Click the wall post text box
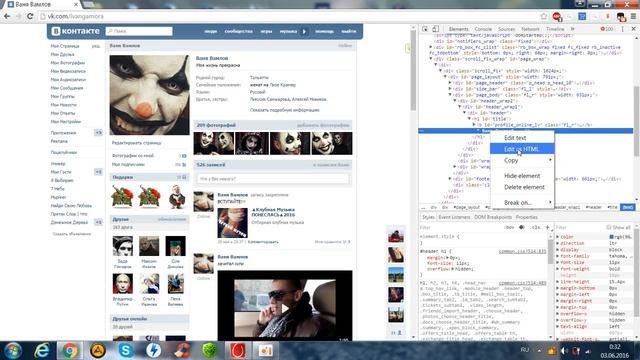Image resolution: width=640 pixels, height=360 pixels. click(x=273, y=179)
